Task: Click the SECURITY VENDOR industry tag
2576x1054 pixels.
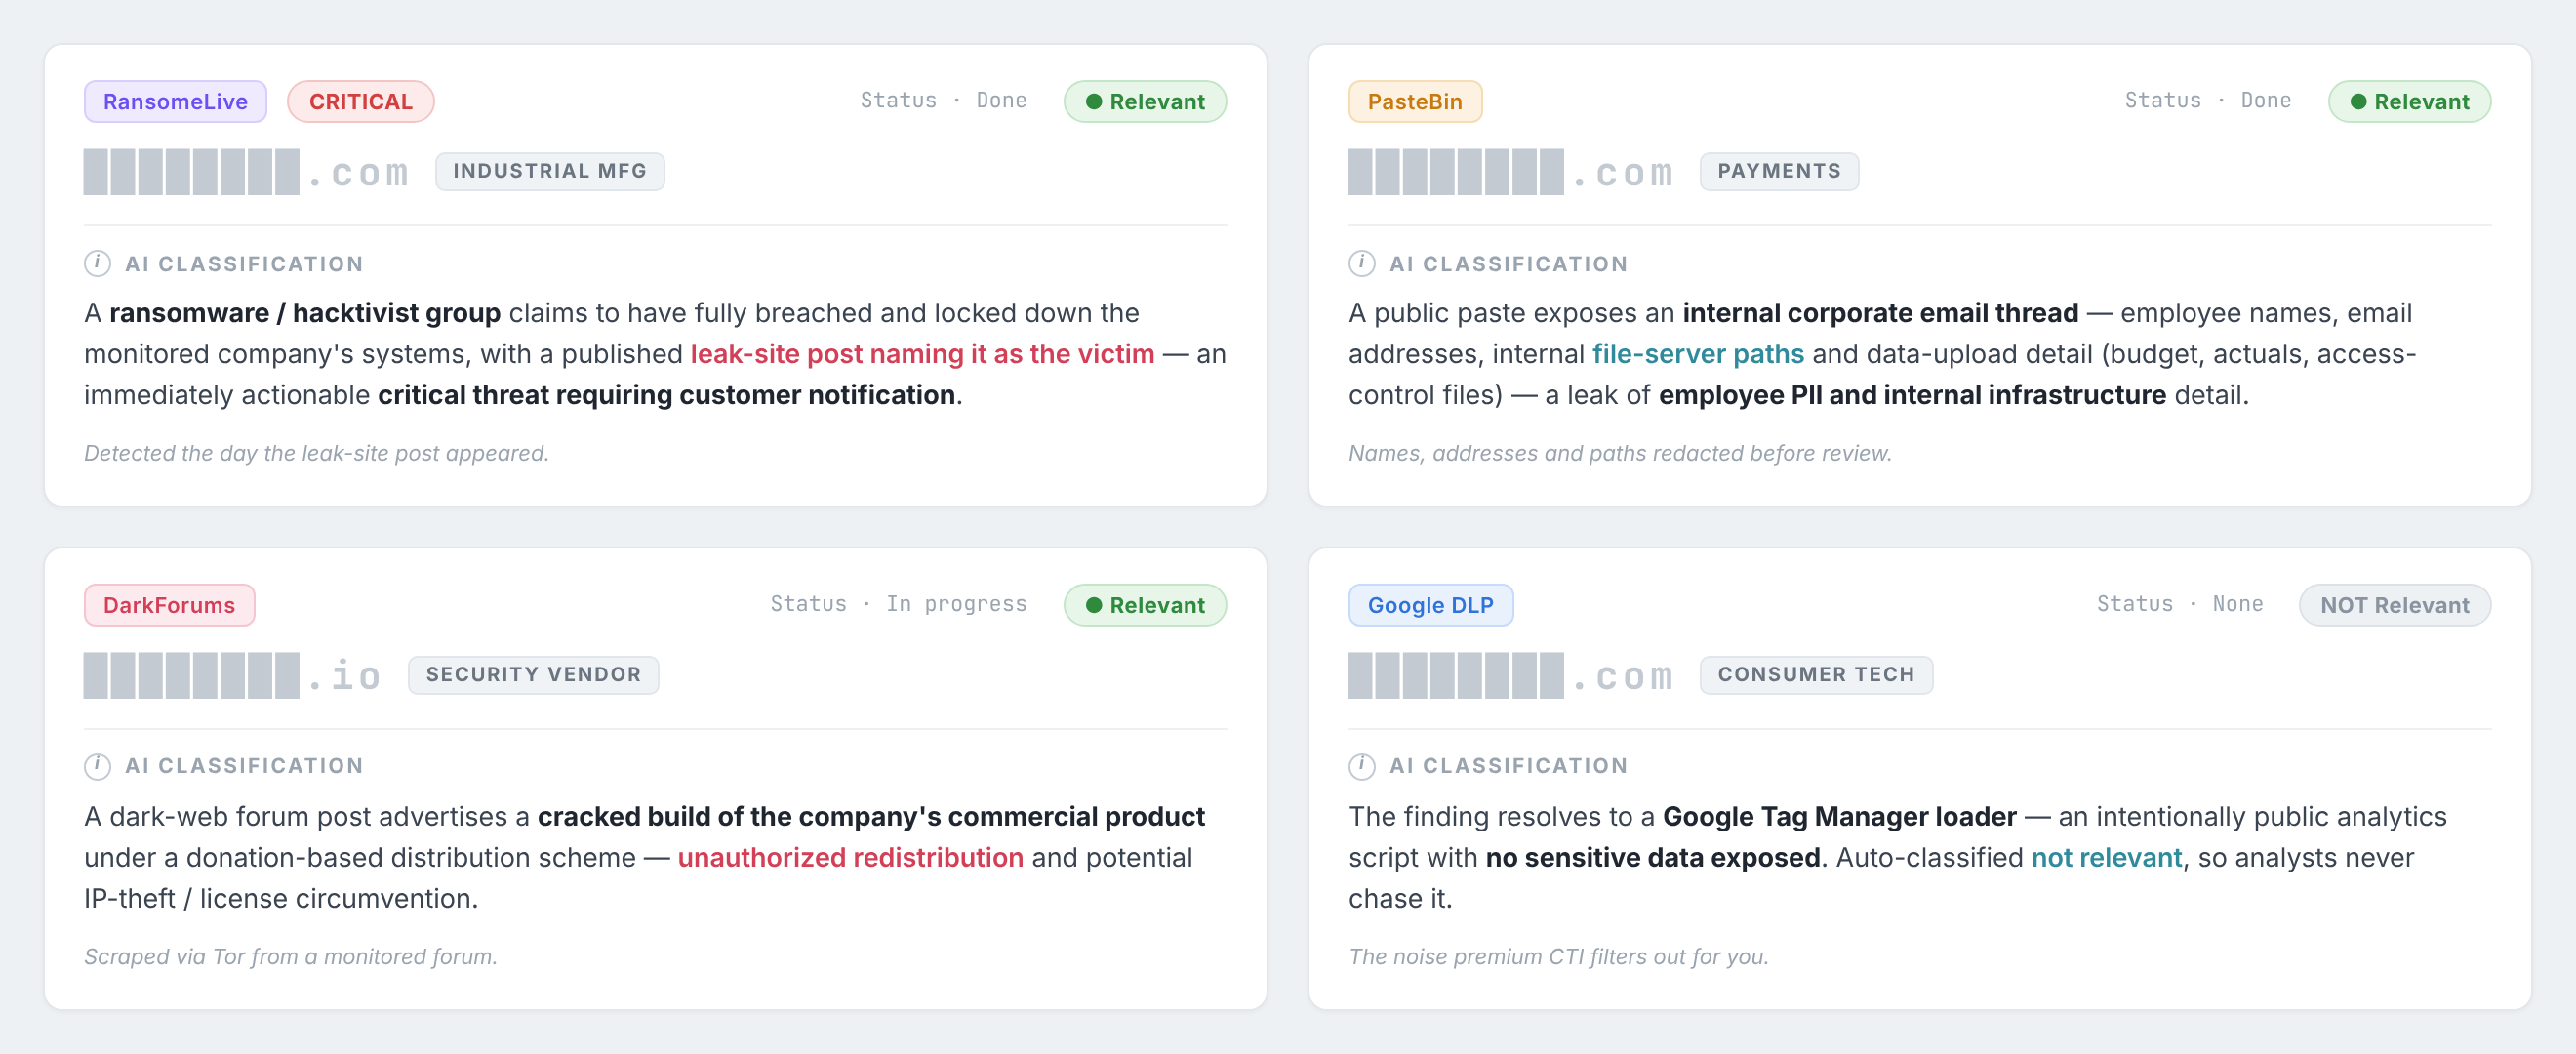Action: [x=534, y=675]
